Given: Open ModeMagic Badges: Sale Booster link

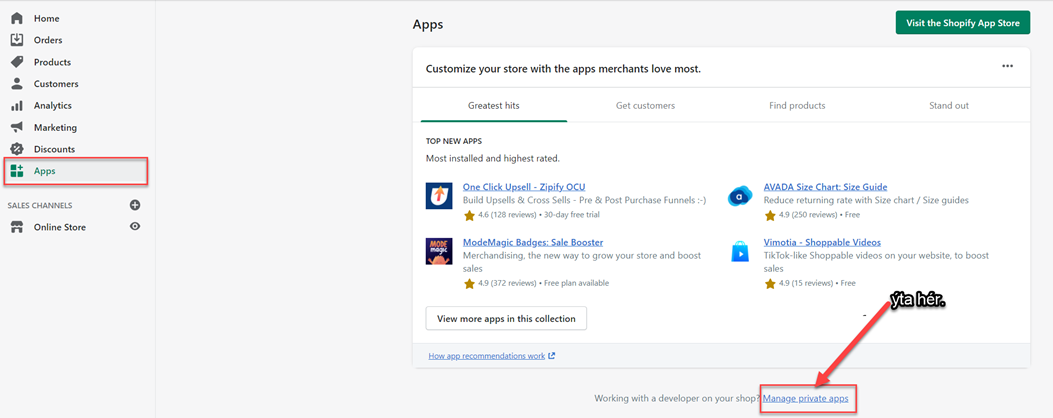Looking at the screenshot, I should click(x=532, y=243).
